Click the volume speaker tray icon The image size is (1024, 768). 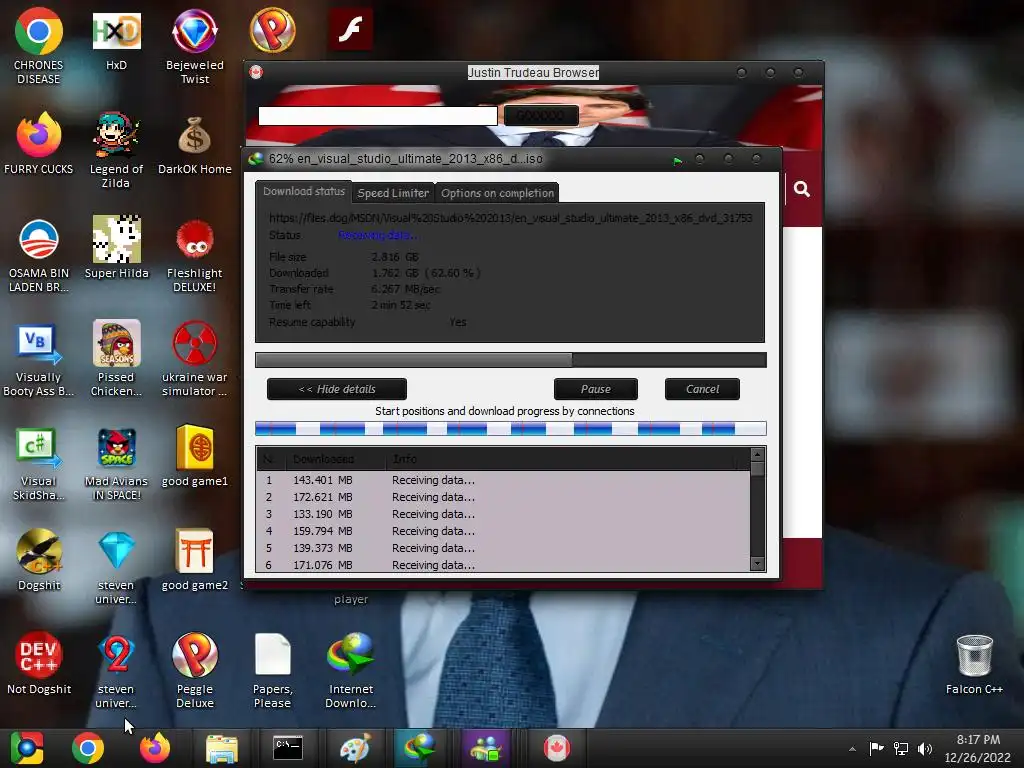tap(925, 748)
